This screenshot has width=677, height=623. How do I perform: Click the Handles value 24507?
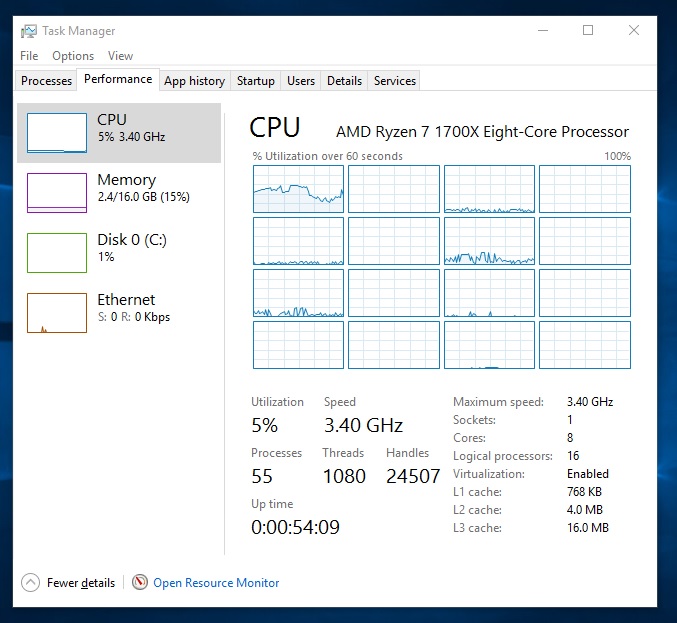point(413,477)
